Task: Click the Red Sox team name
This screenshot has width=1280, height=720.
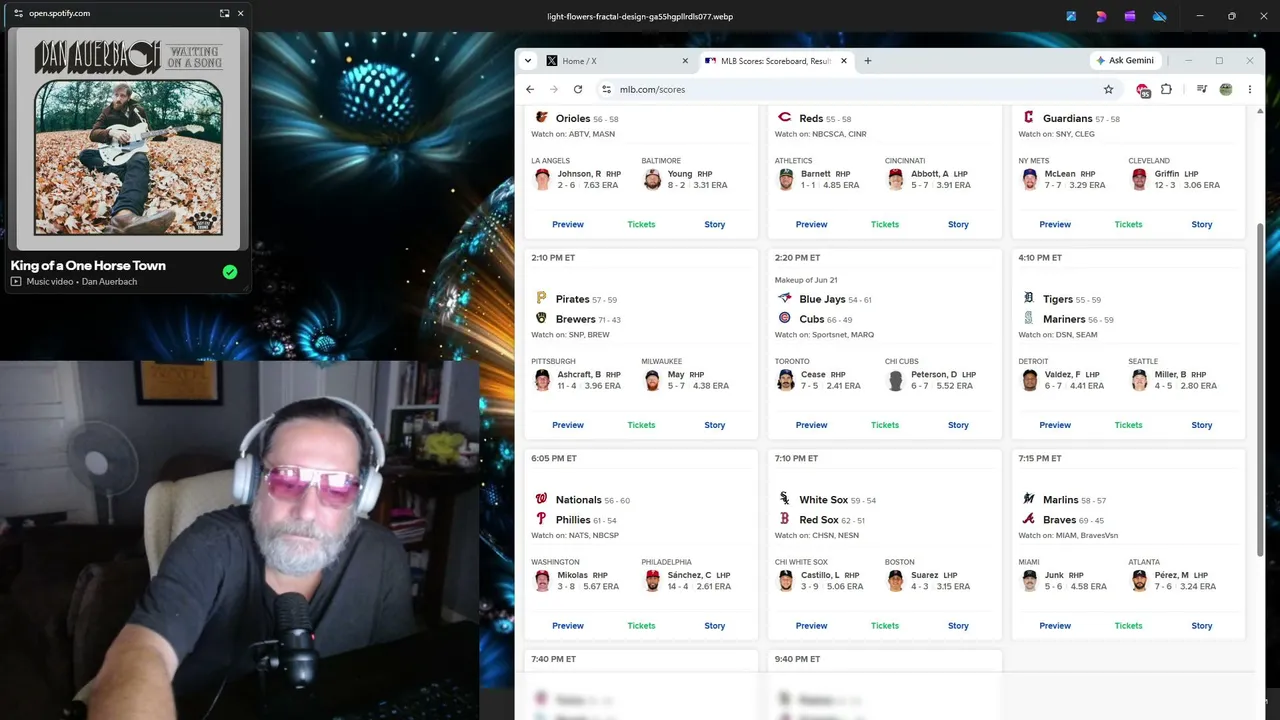Action: [x=819, y=520]
